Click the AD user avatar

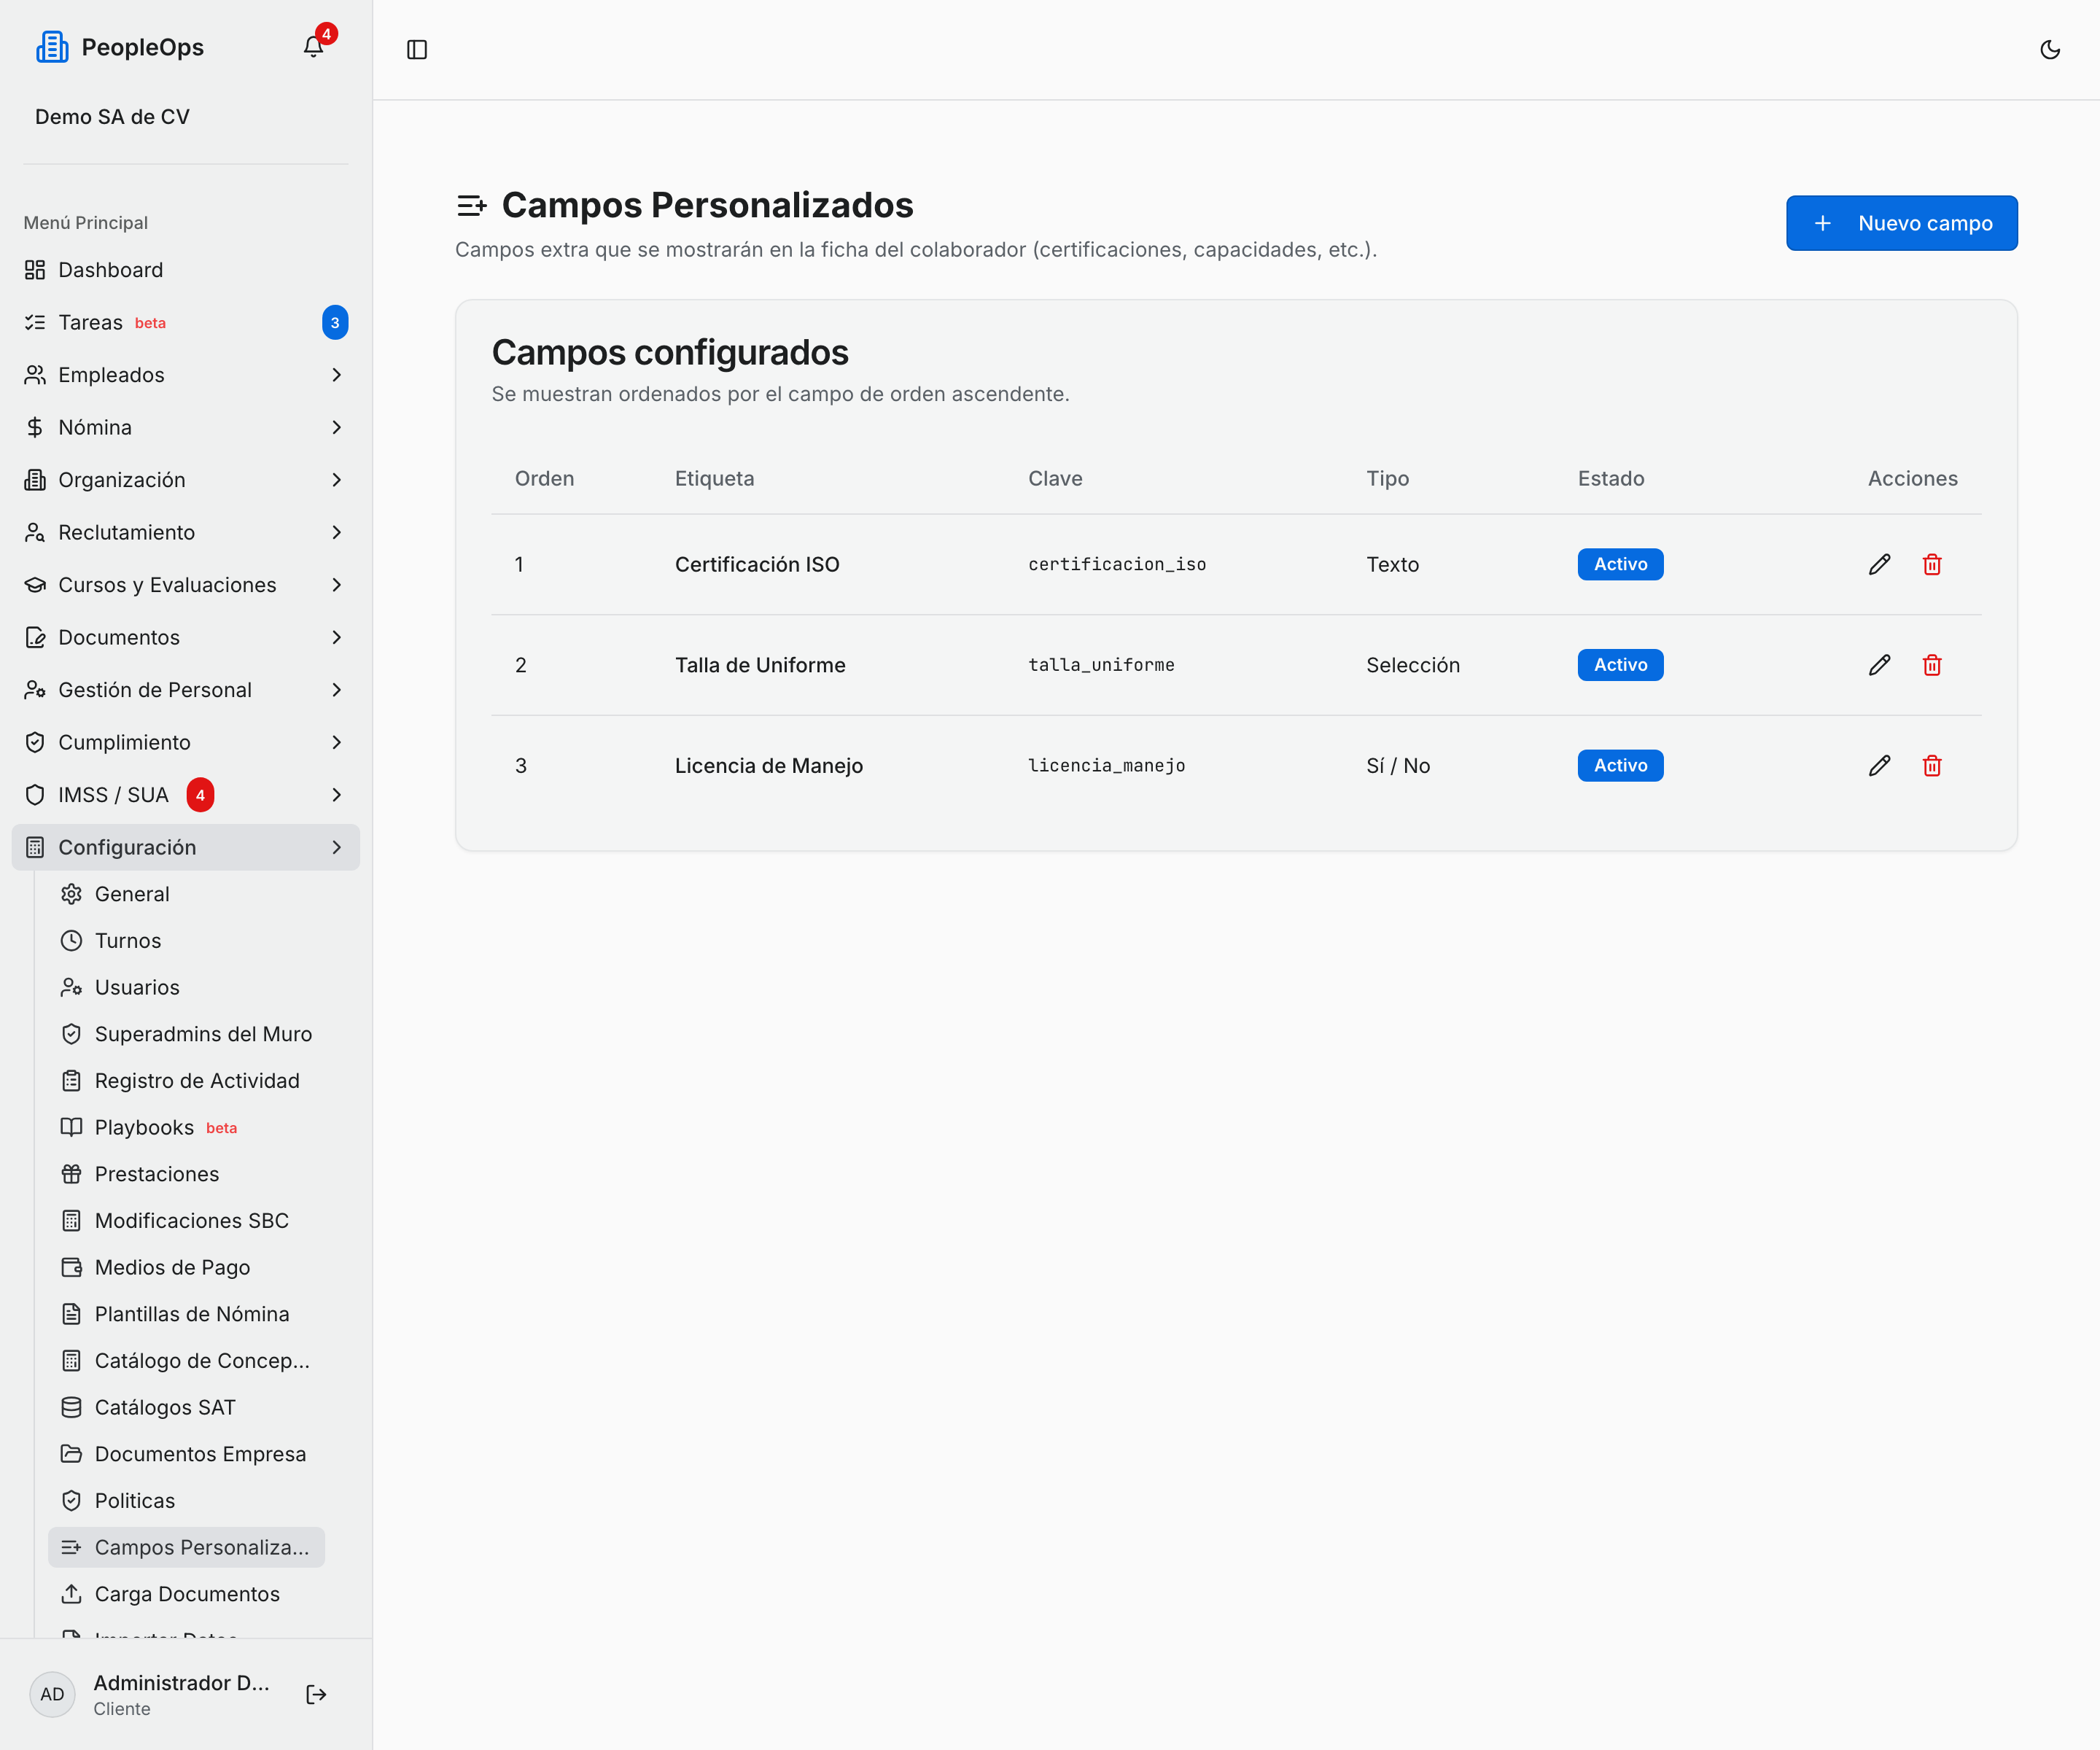tap(52, 1694)
